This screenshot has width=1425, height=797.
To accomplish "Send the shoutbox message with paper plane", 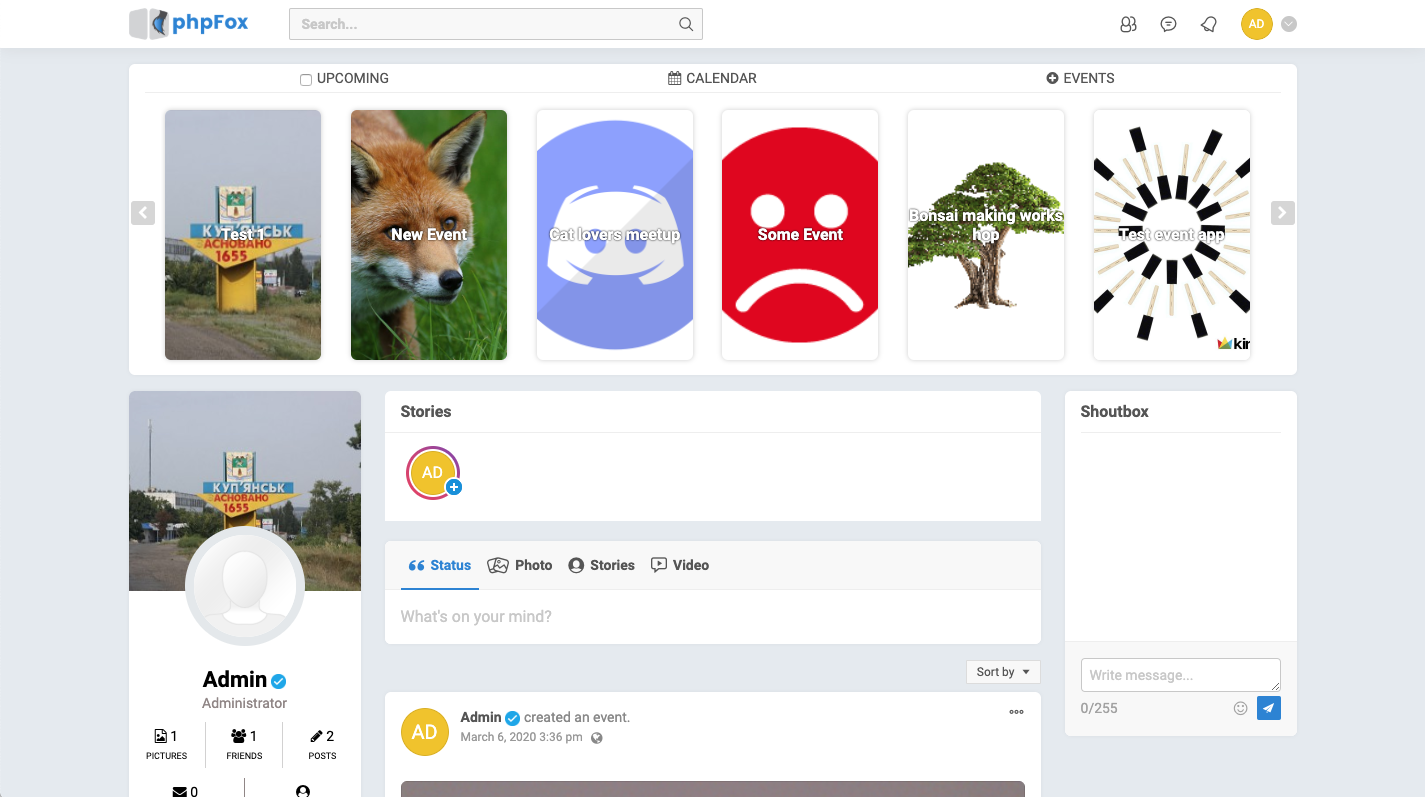I will coord(1268,708).
